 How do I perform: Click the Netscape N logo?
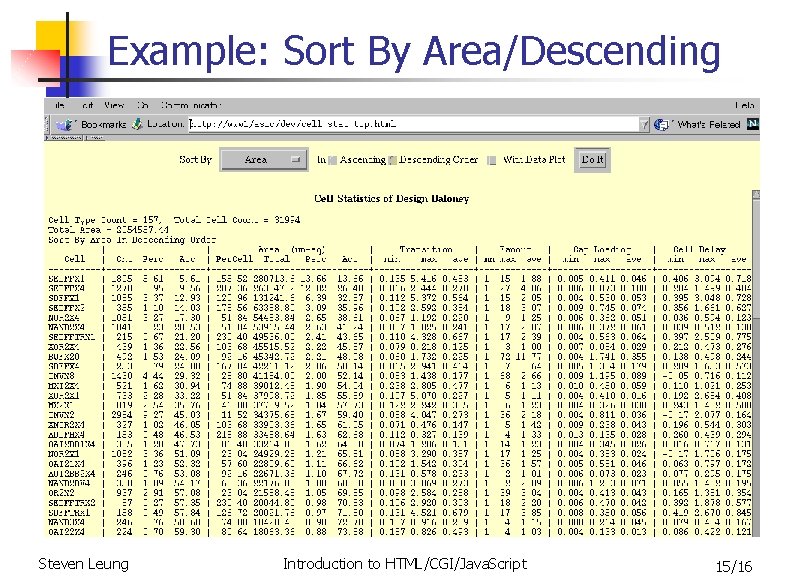pyautogui.click(x=752, y=124)
